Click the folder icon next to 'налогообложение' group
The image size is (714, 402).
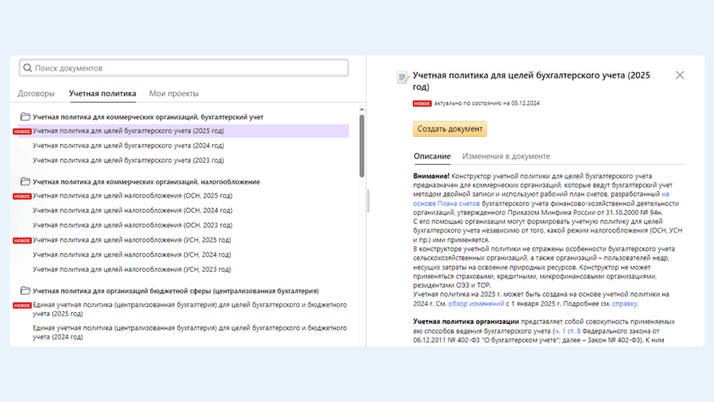25,182
